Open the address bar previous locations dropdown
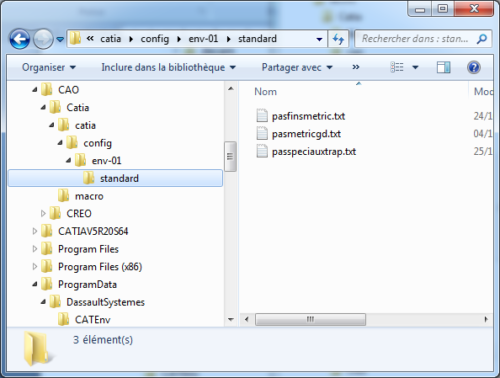The width and height of the screenshot is (500, 378). (319, 39)
